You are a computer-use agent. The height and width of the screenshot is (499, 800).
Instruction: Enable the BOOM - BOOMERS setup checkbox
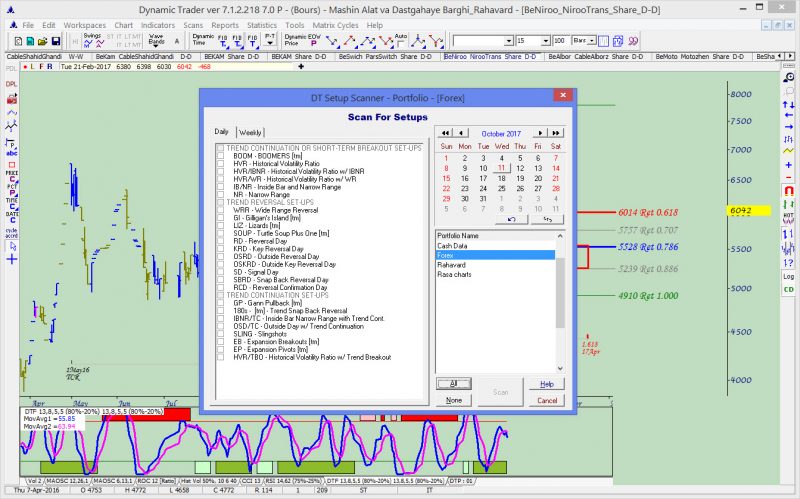221,156
